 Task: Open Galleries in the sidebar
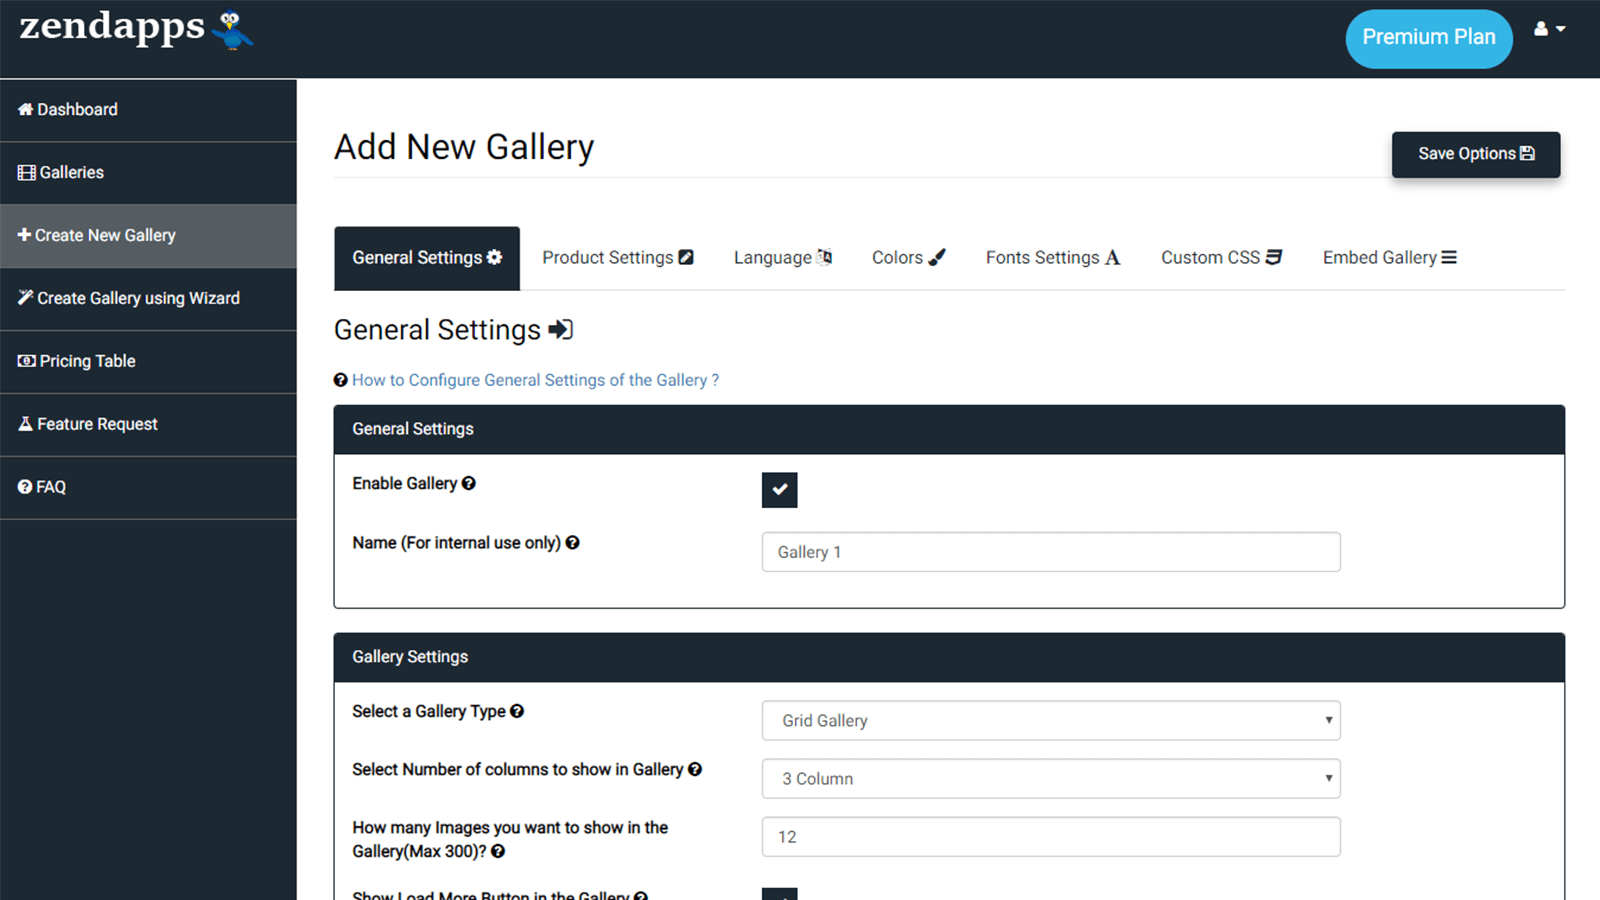[x=148, y=173]
